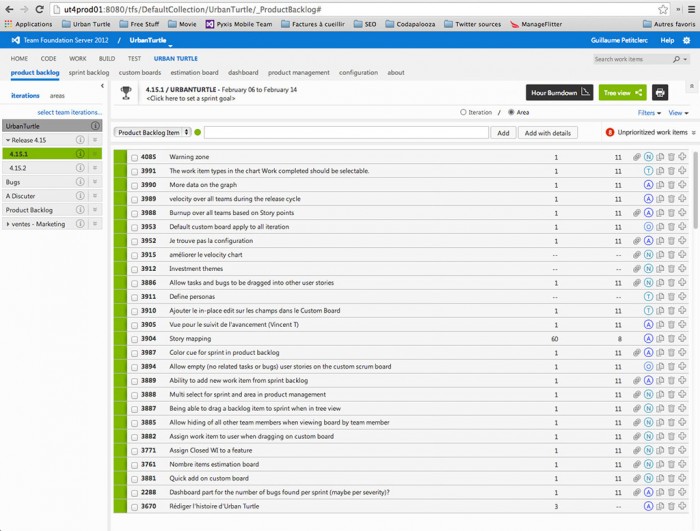Open the select team iterations link
Viewport: 700px width, 531px height.
(x=69, y=112)
